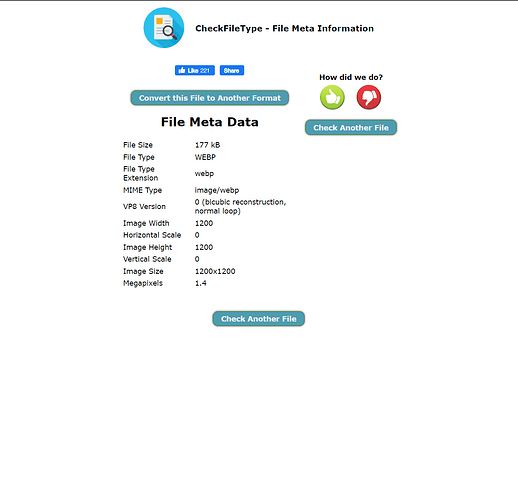Select the Megapixels label
The width and height of the screenshot is (518, 500).
tap(143, 283)
